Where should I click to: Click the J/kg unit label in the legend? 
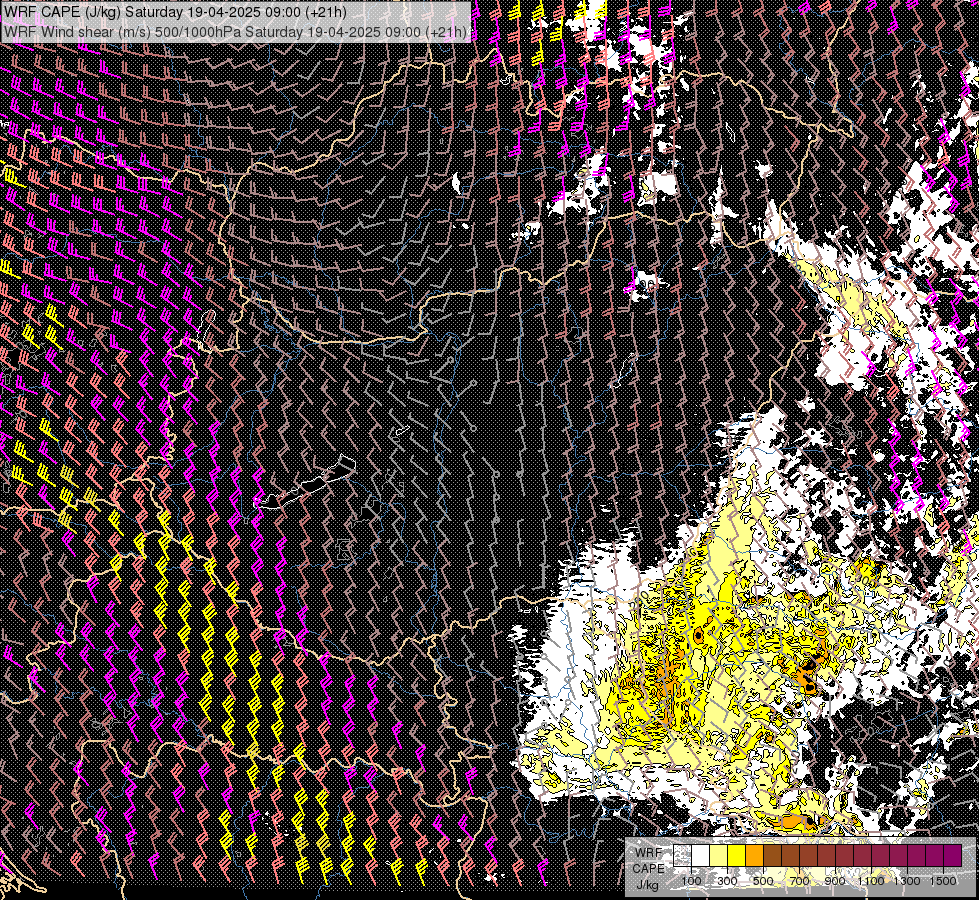tap(648, 884)
